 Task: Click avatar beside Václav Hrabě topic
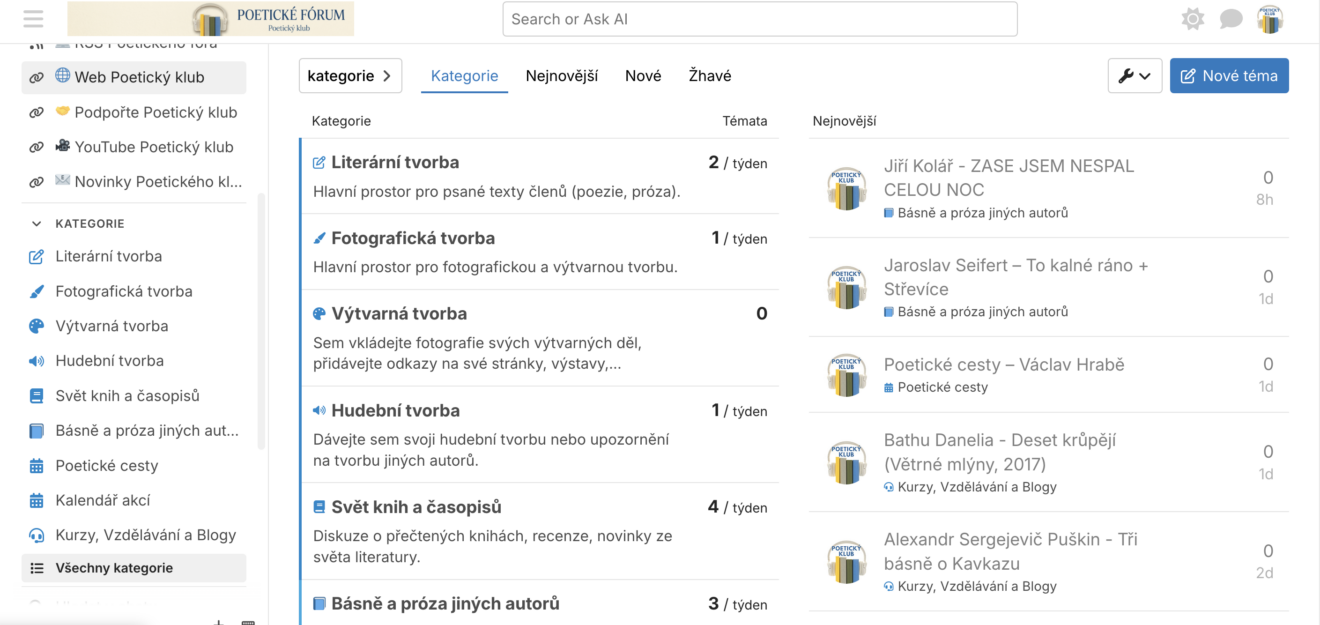847,375
